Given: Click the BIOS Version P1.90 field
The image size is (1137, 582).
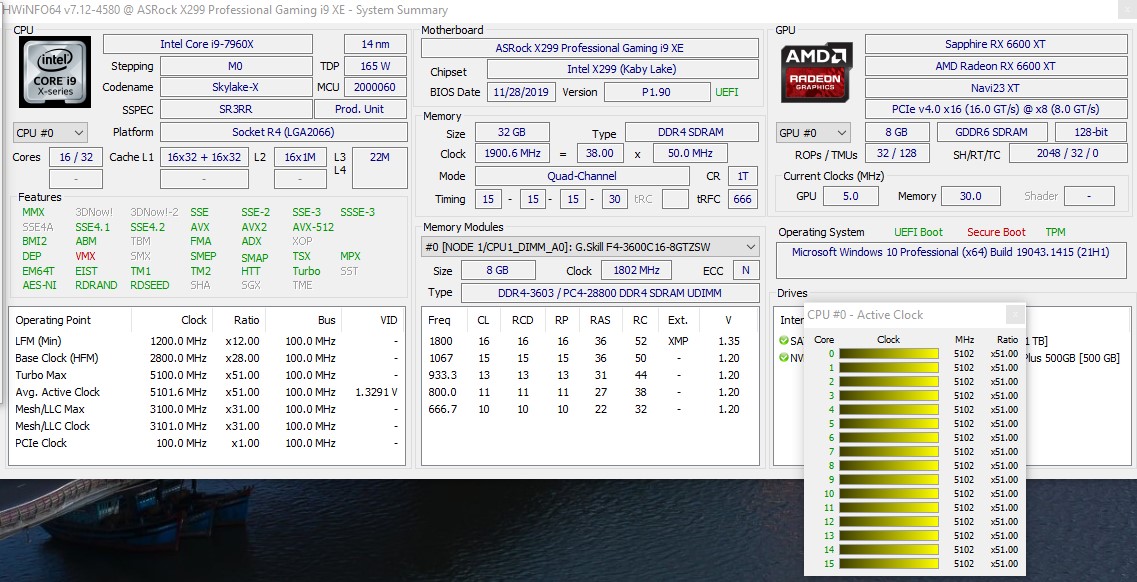Looking at the screenshot, I should coord(657,92).
